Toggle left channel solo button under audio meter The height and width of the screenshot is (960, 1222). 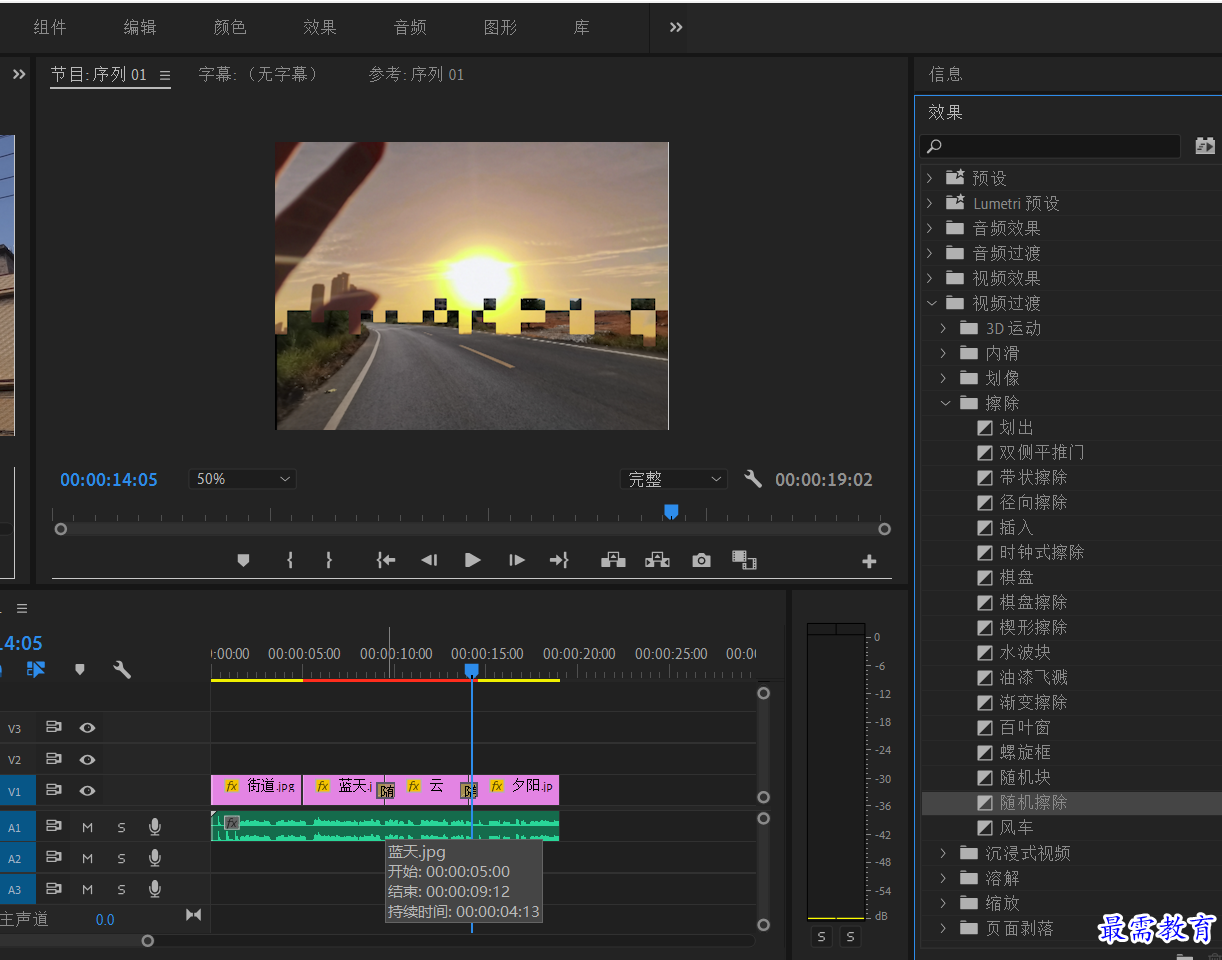[x=822, y=936]
